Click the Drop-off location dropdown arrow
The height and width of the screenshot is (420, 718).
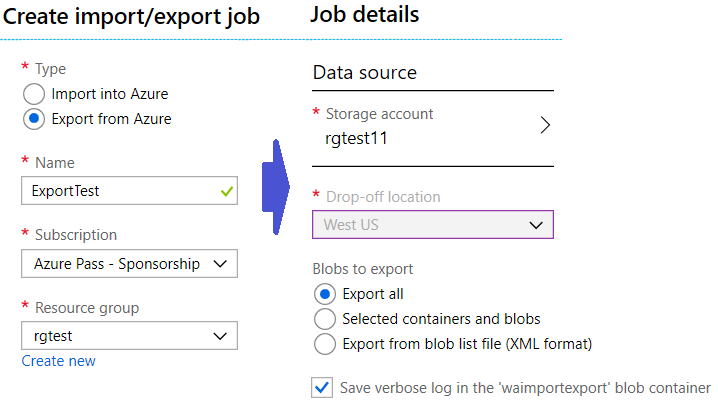tap(536, 225)
